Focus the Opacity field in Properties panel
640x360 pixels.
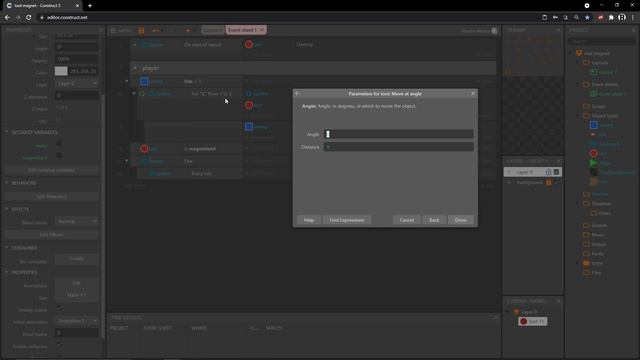[77, 59]
